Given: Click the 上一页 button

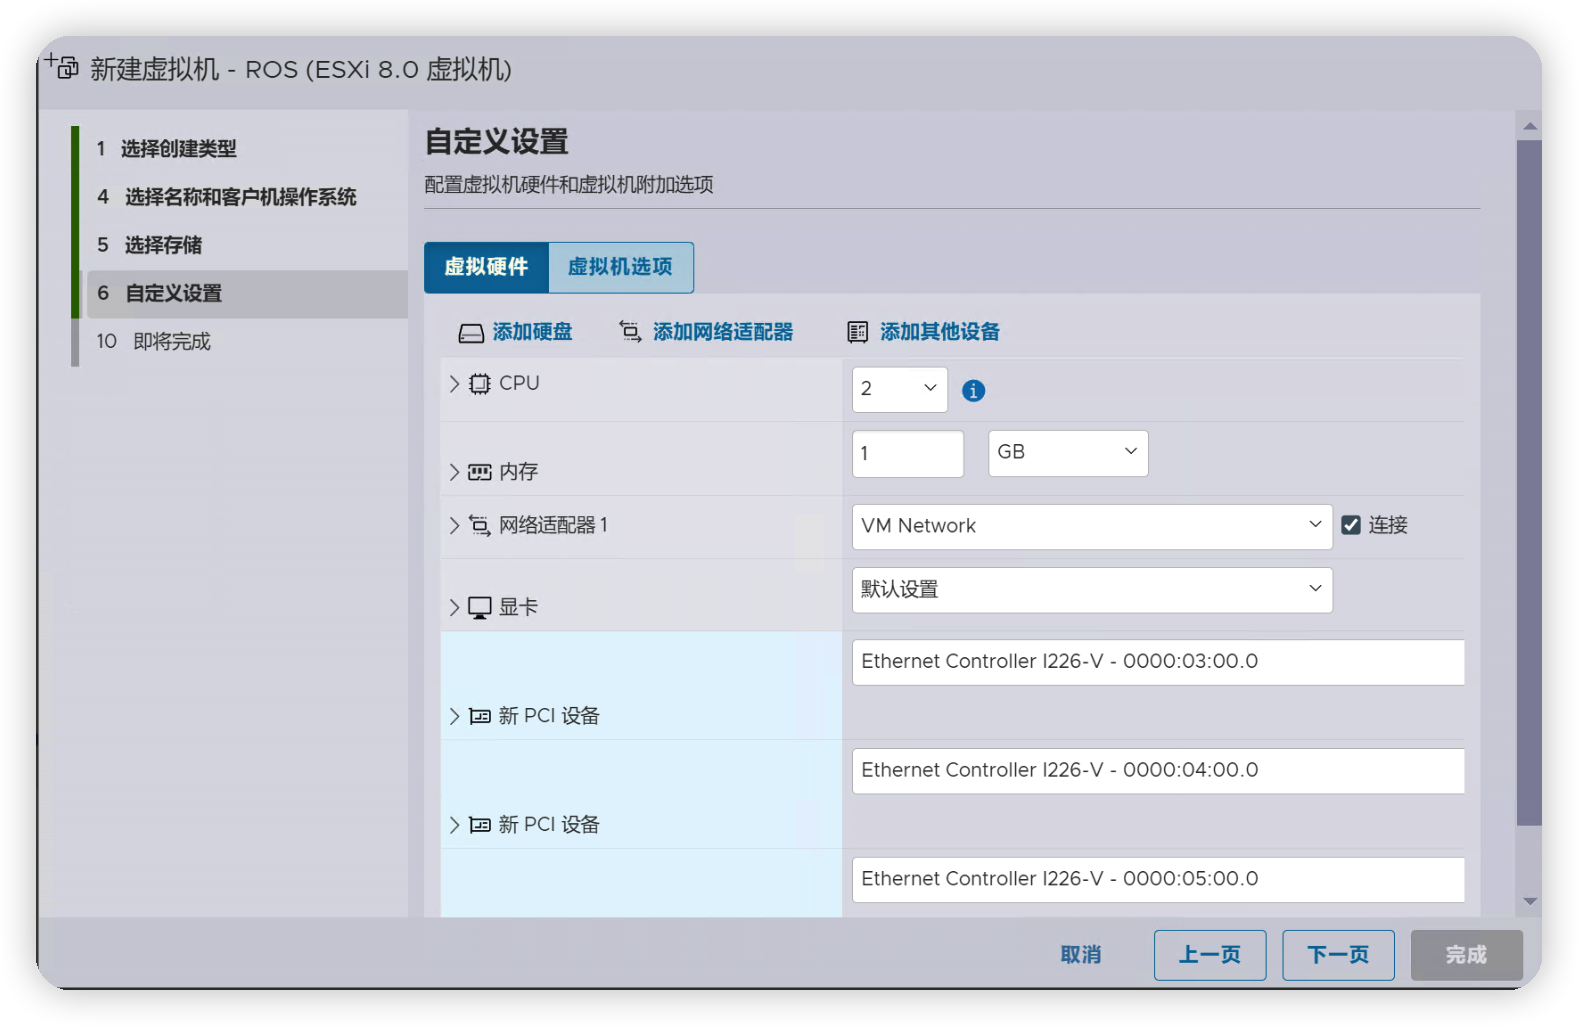Looking at the screenshot, I should click(1210, 956).
